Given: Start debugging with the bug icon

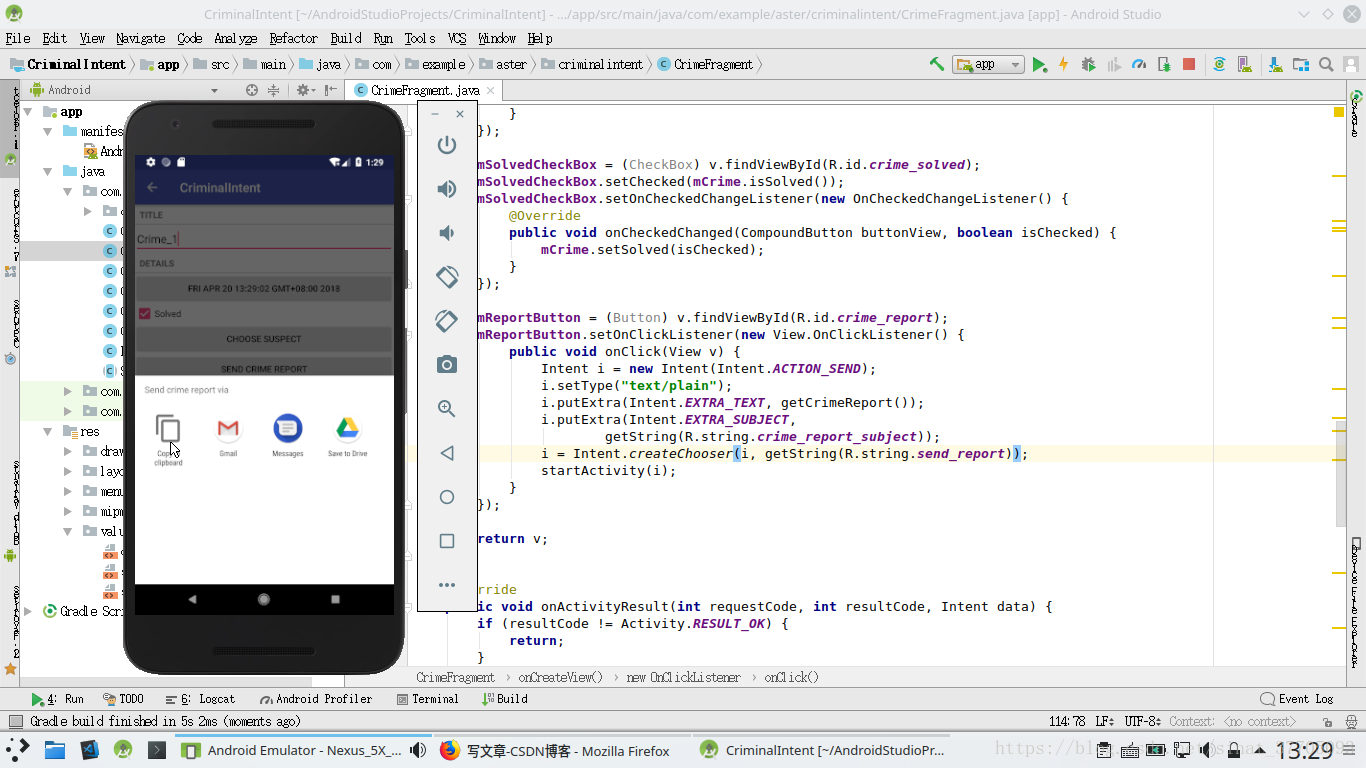Looking at the screenshot, I should 1089,64.
